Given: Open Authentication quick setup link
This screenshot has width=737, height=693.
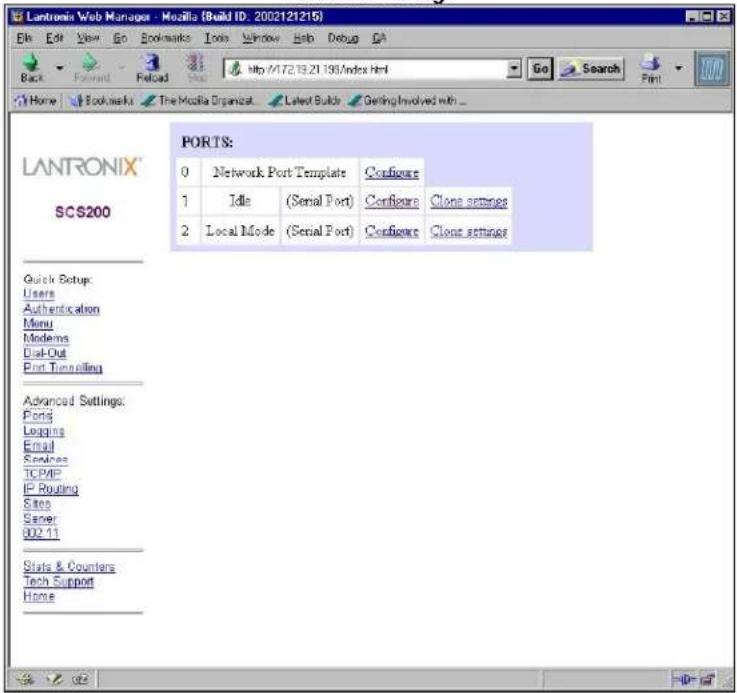Looking at the screenshot, I should click(62, 309).
